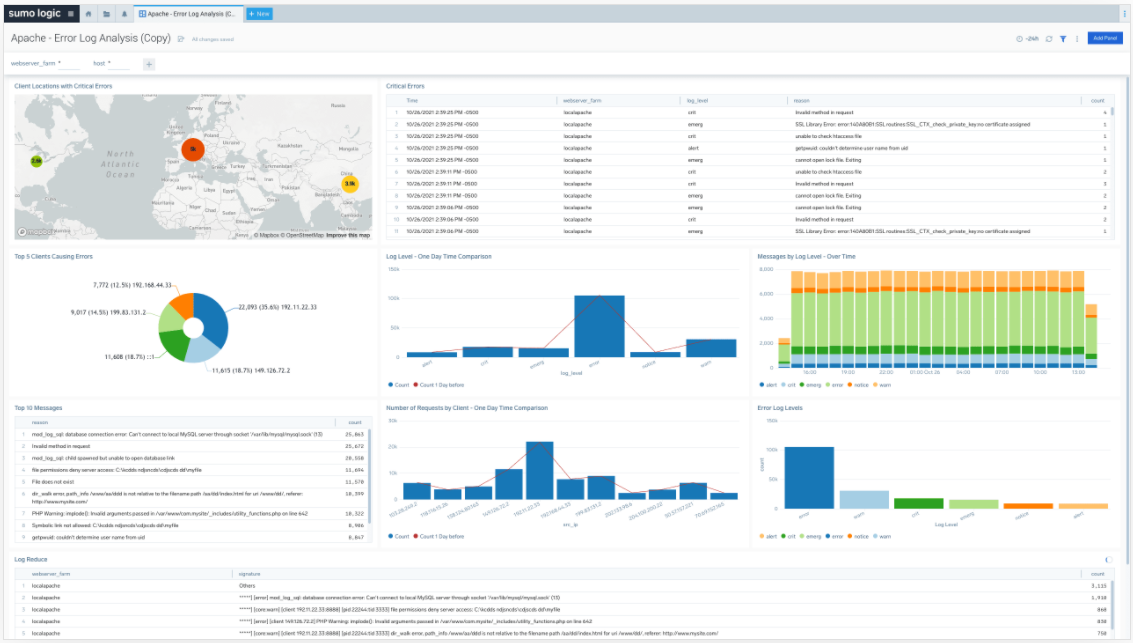This screenshot has height=643, width=1133.
Task: Sort Critical Errors by Time column
Action: point(412,100)
